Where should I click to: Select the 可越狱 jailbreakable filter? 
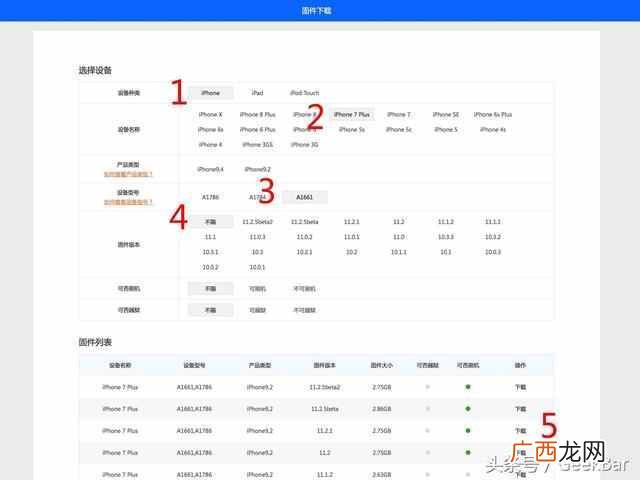[x=258, y=310]
